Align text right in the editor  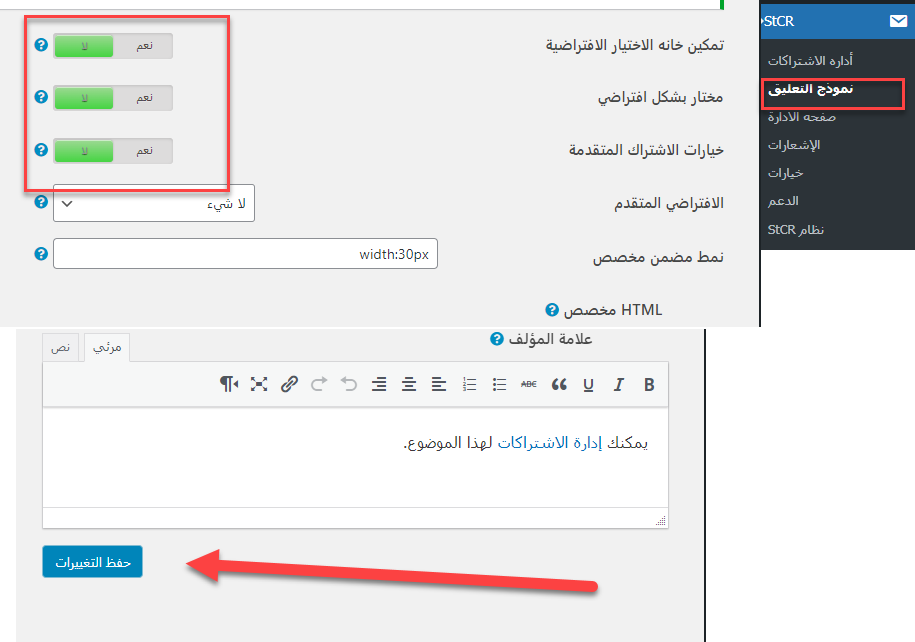tap(379, 384)
